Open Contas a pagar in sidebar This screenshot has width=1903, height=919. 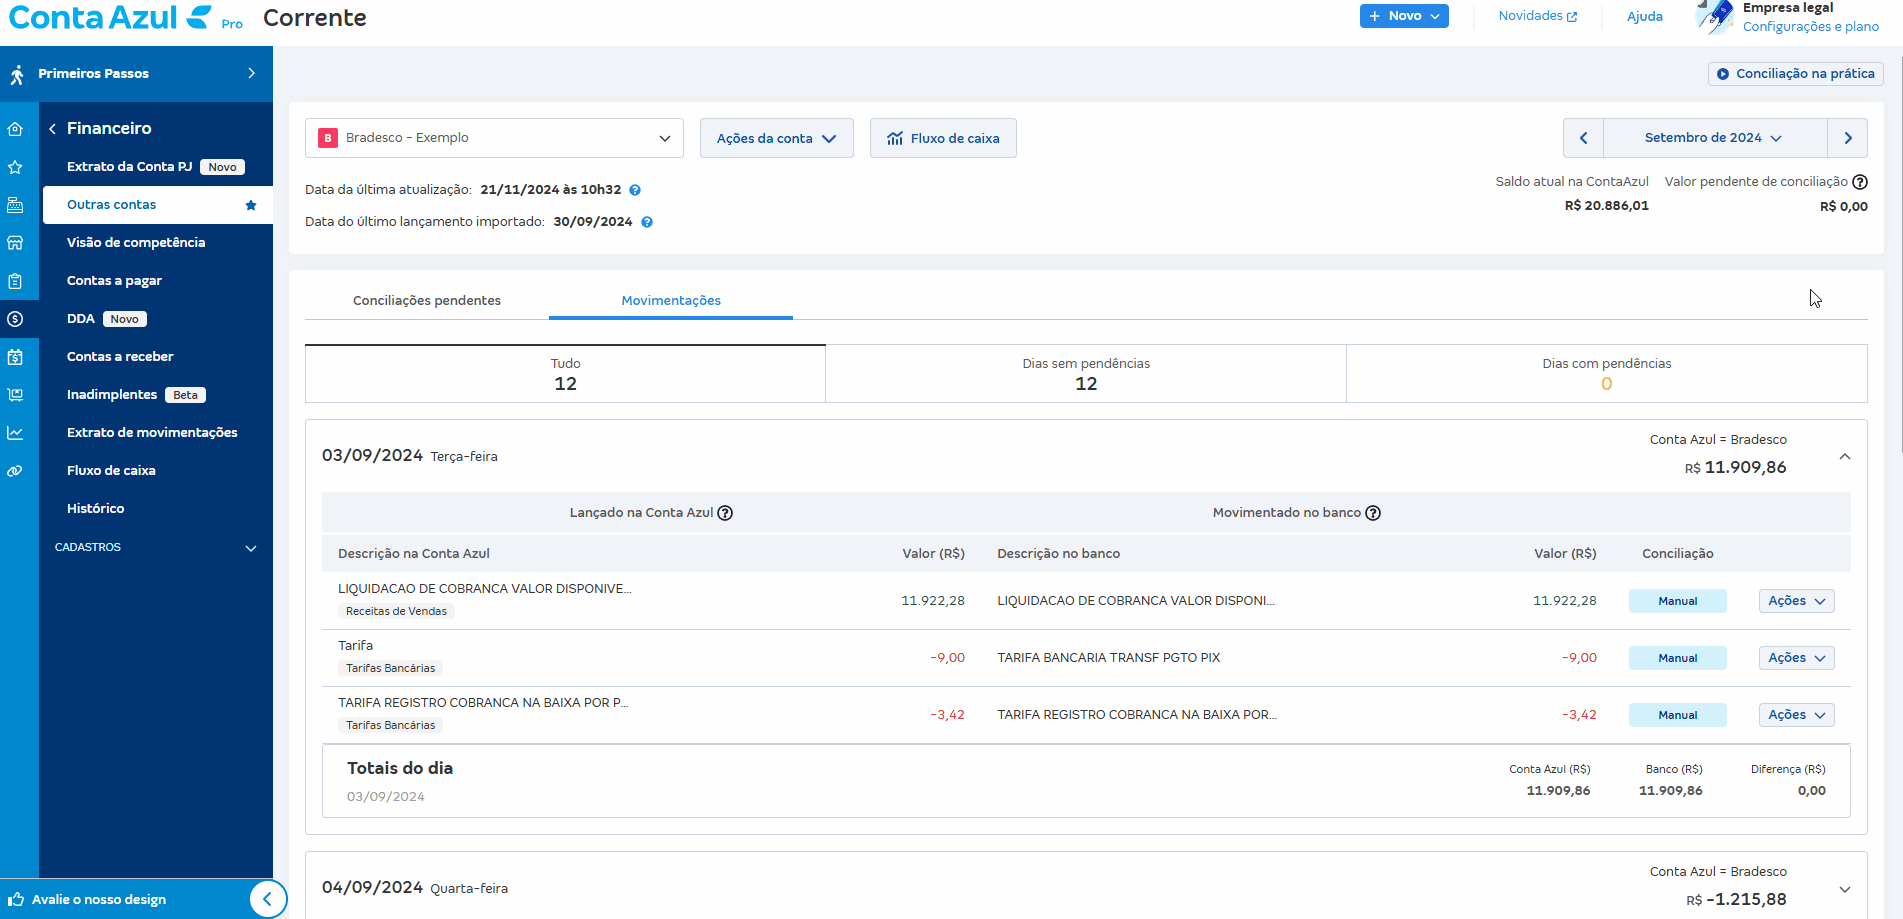114,281
